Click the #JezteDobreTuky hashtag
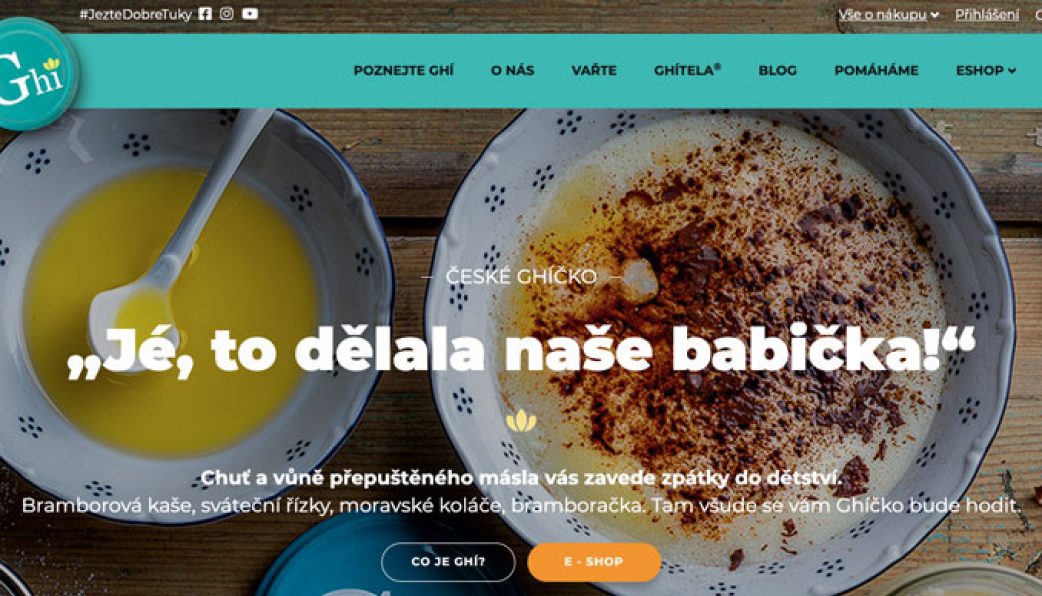The image size is (1042, 596). [x=136, y=14]
